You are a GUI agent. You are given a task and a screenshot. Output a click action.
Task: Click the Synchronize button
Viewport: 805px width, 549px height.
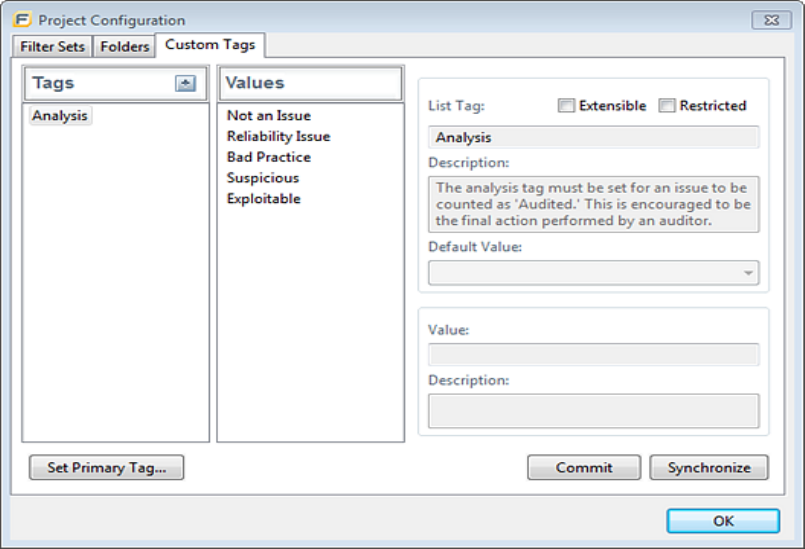pyautogui.click(x=709, y=467)
